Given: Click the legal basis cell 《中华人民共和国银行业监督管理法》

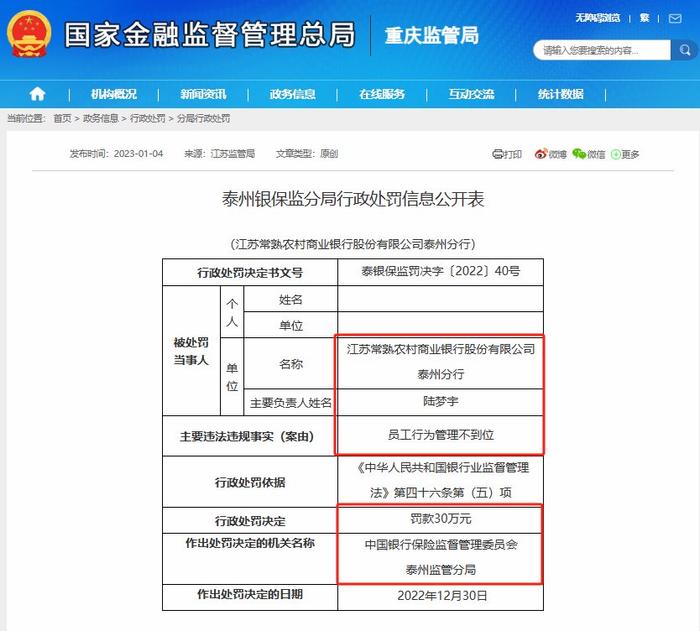Looking at the screenshot, I should coord(441,480).
